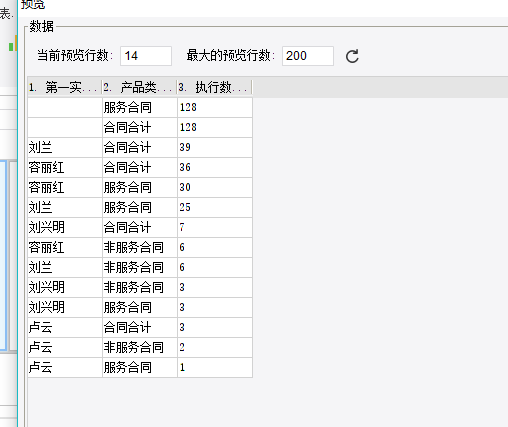Select the value cell showing 7
Viewport: 508px width, 427px height.
pyautogui.click(x=215, y=227)
